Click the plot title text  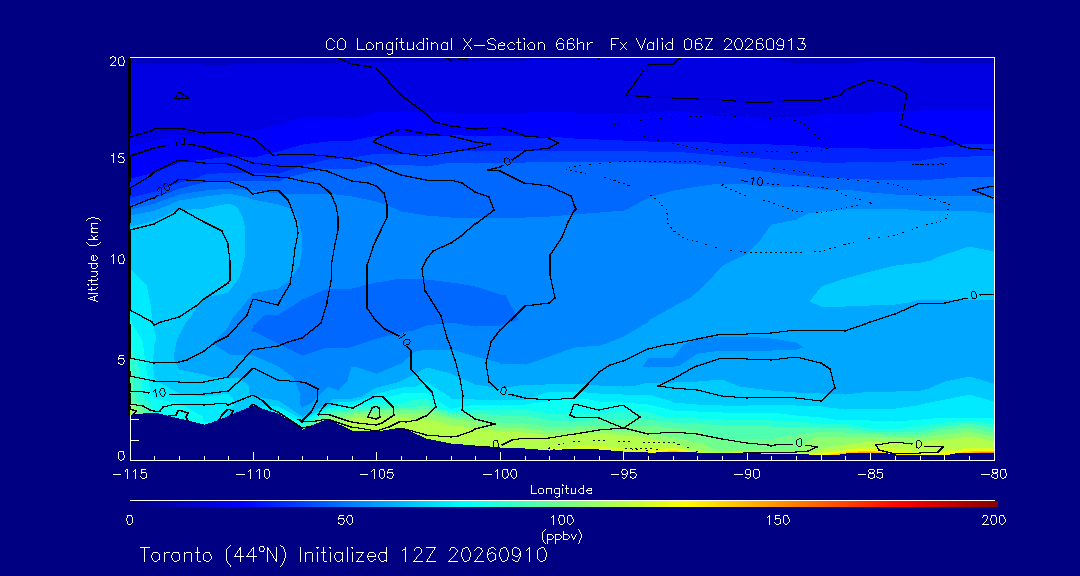[x=565, y=45]
